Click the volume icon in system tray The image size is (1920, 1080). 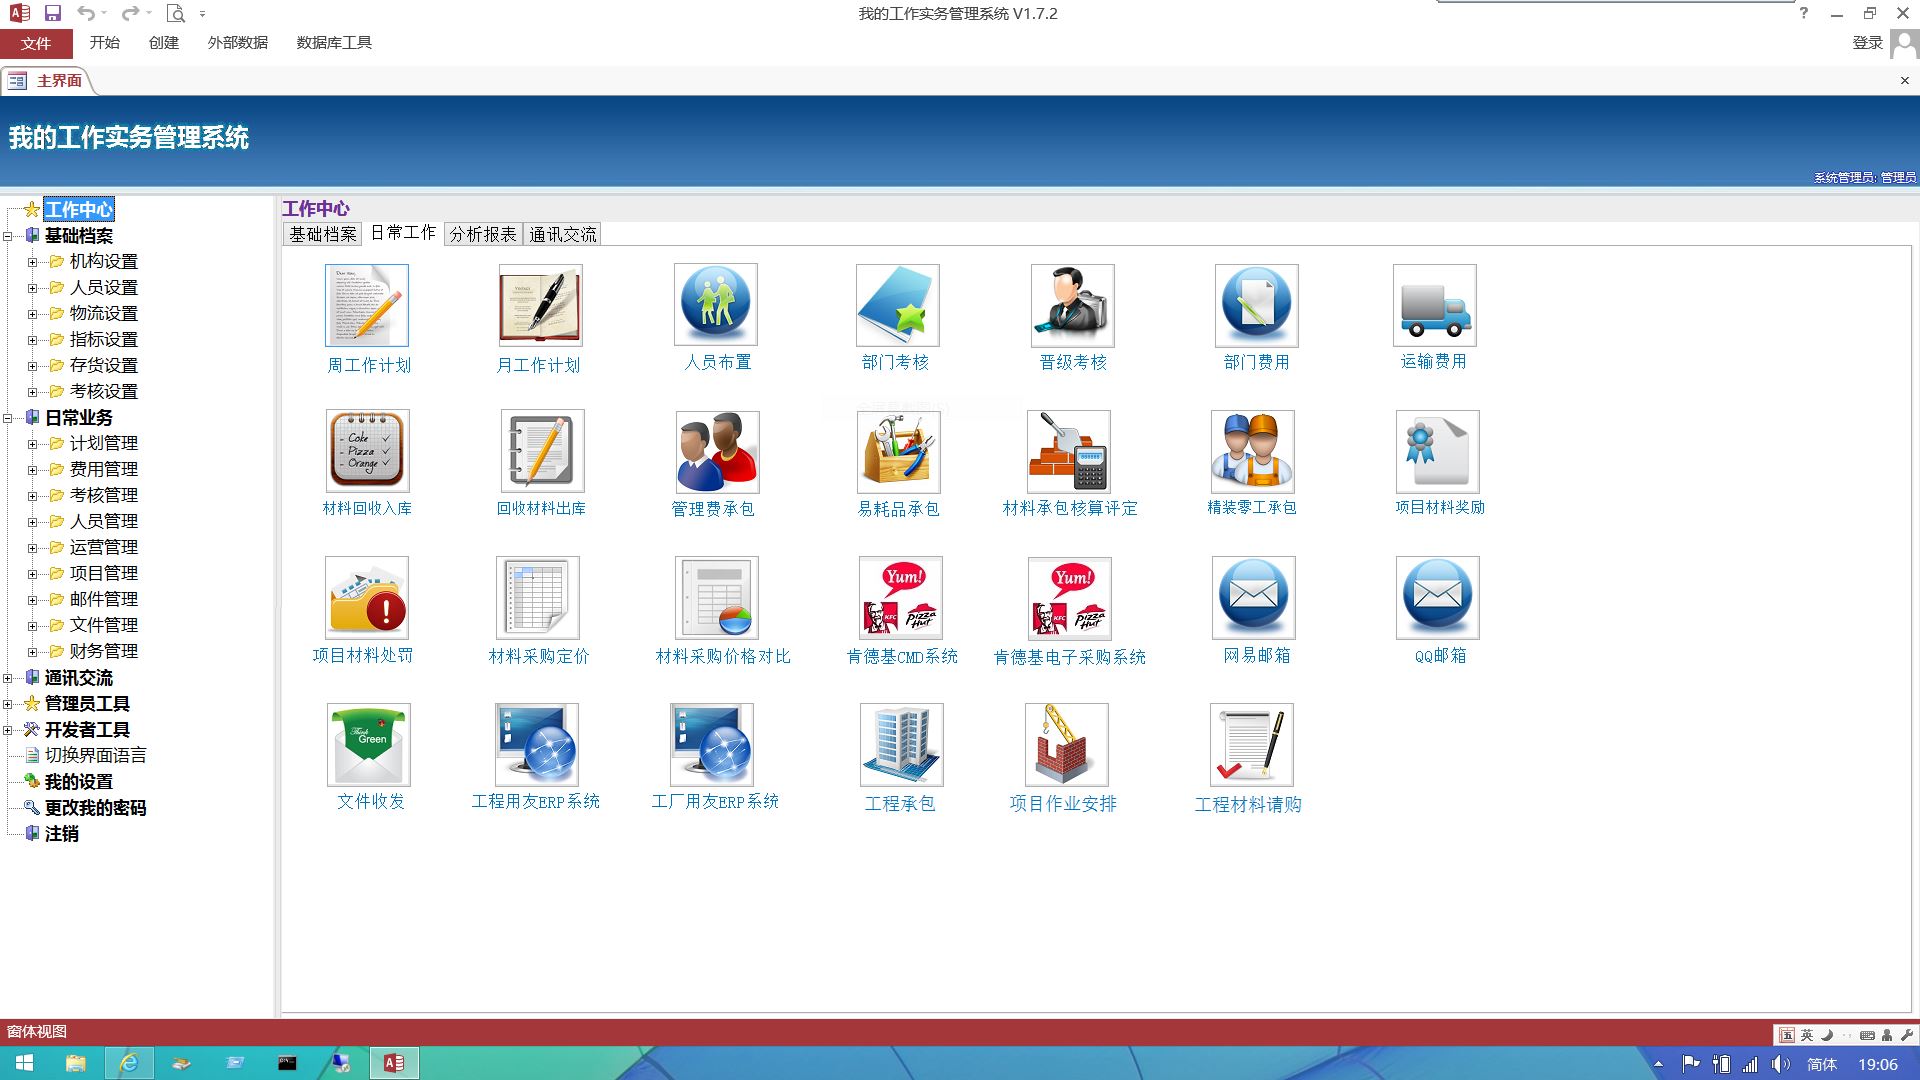click(1780, 1064)
